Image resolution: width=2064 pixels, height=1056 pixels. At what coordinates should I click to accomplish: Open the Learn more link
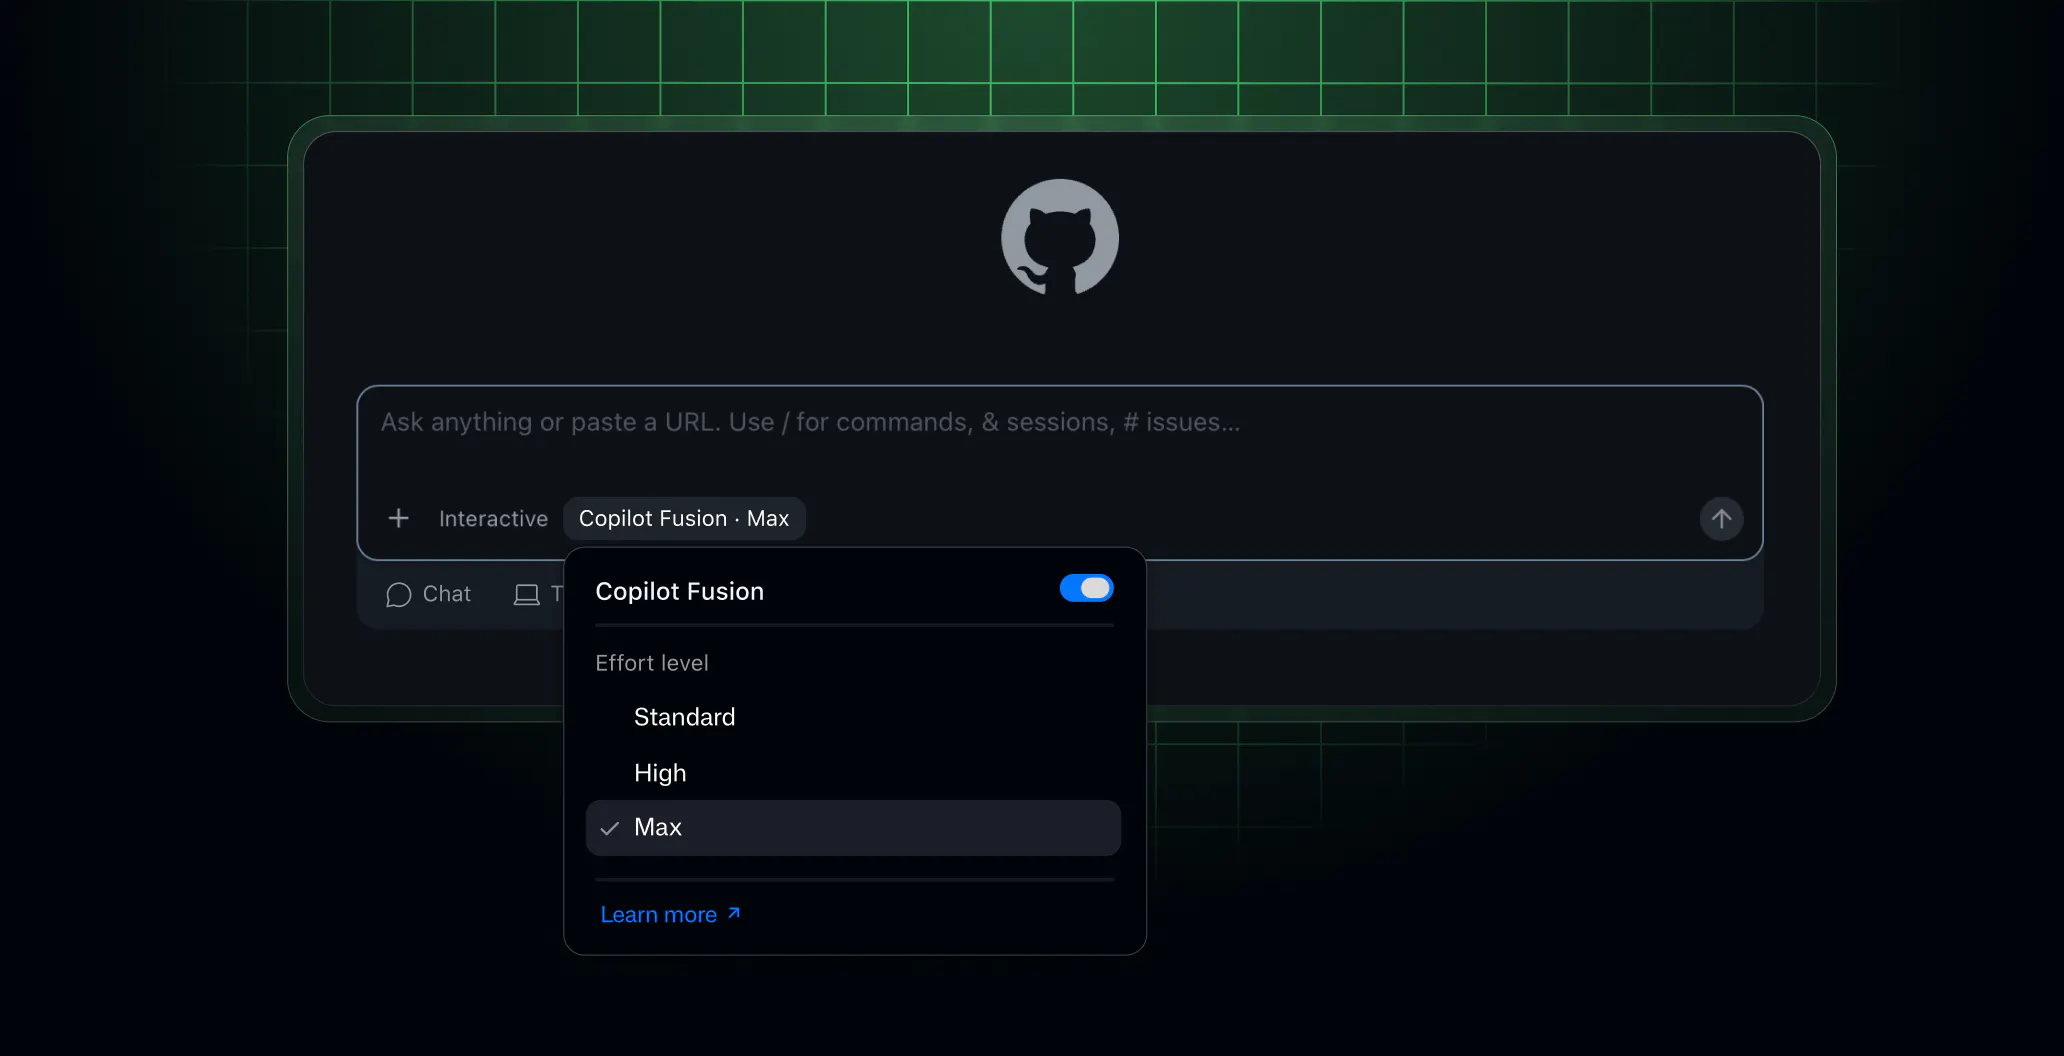pyautogui.click(x=670, y=915)
